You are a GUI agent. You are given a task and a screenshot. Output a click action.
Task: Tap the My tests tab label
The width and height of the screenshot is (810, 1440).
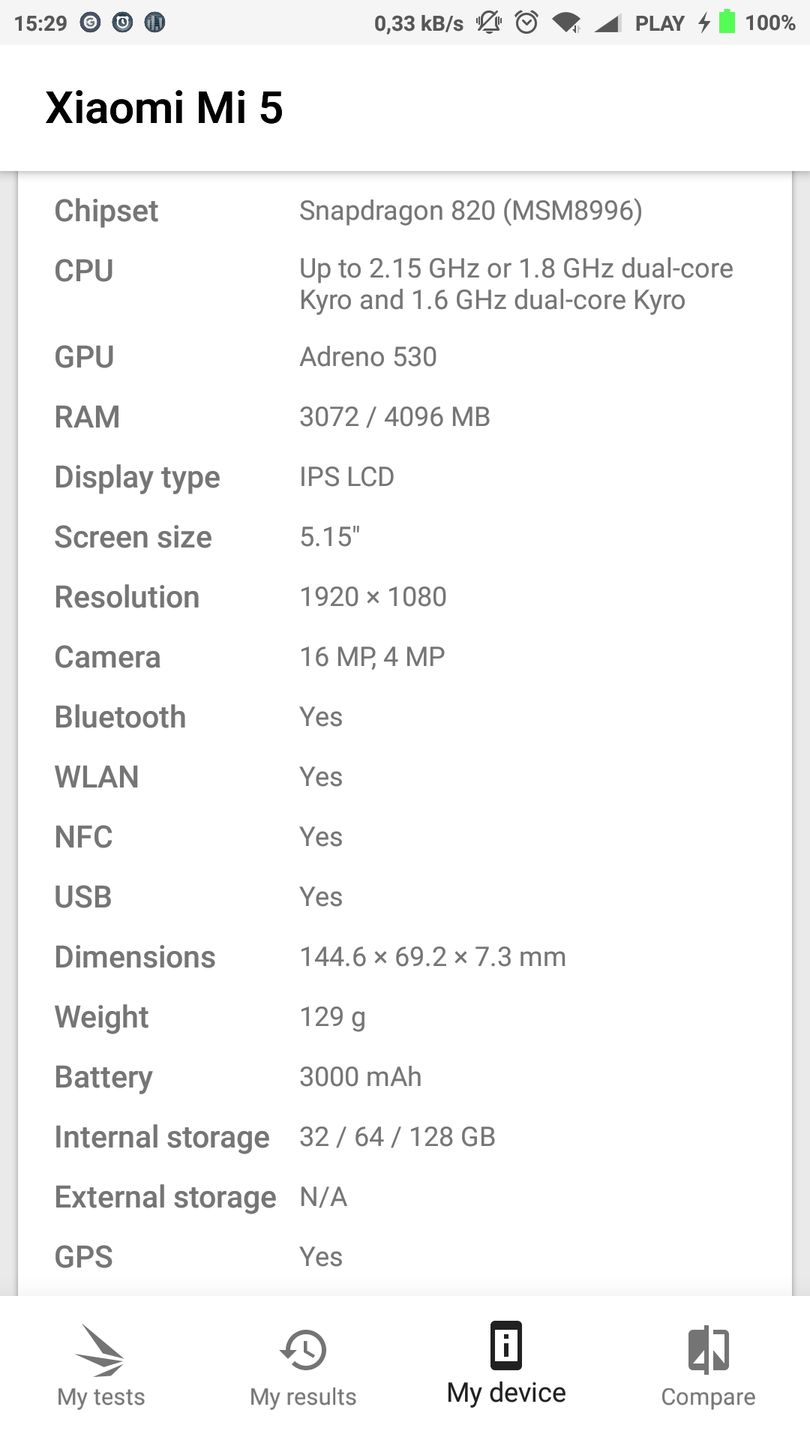click(x=100, y=1397)
